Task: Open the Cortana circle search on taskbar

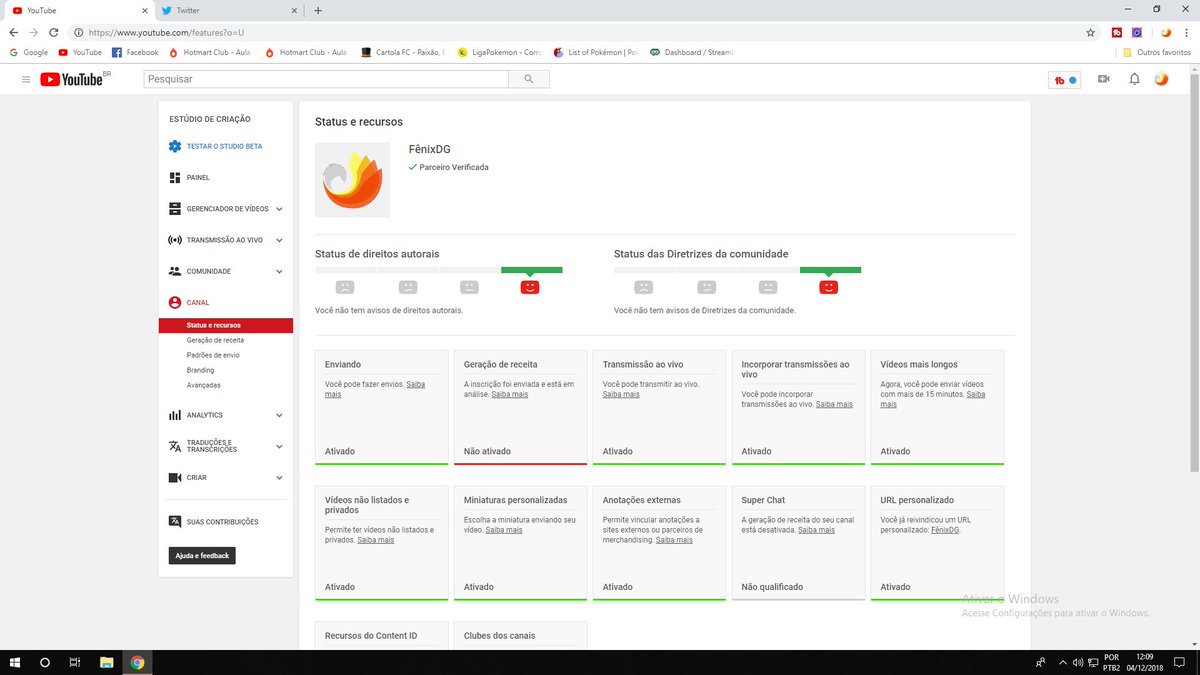Action: pos(45,662)
